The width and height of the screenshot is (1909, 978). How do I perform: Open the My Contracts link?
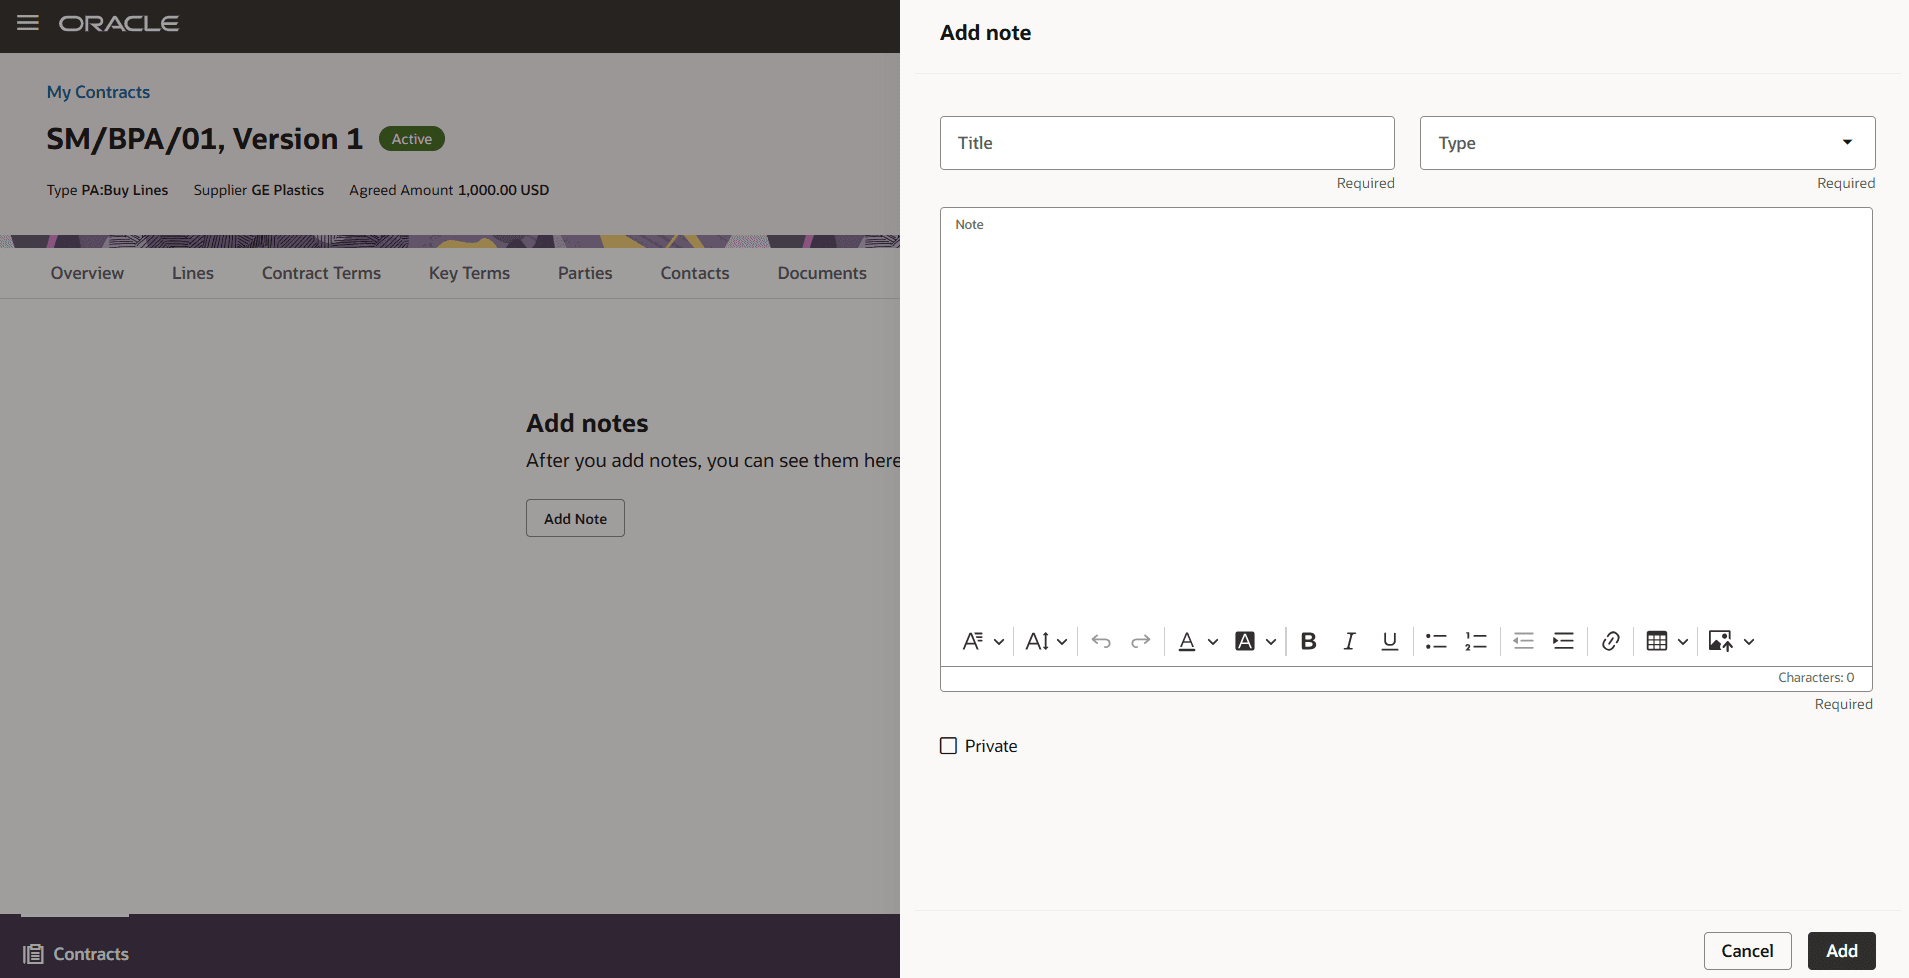coord(97,91)
